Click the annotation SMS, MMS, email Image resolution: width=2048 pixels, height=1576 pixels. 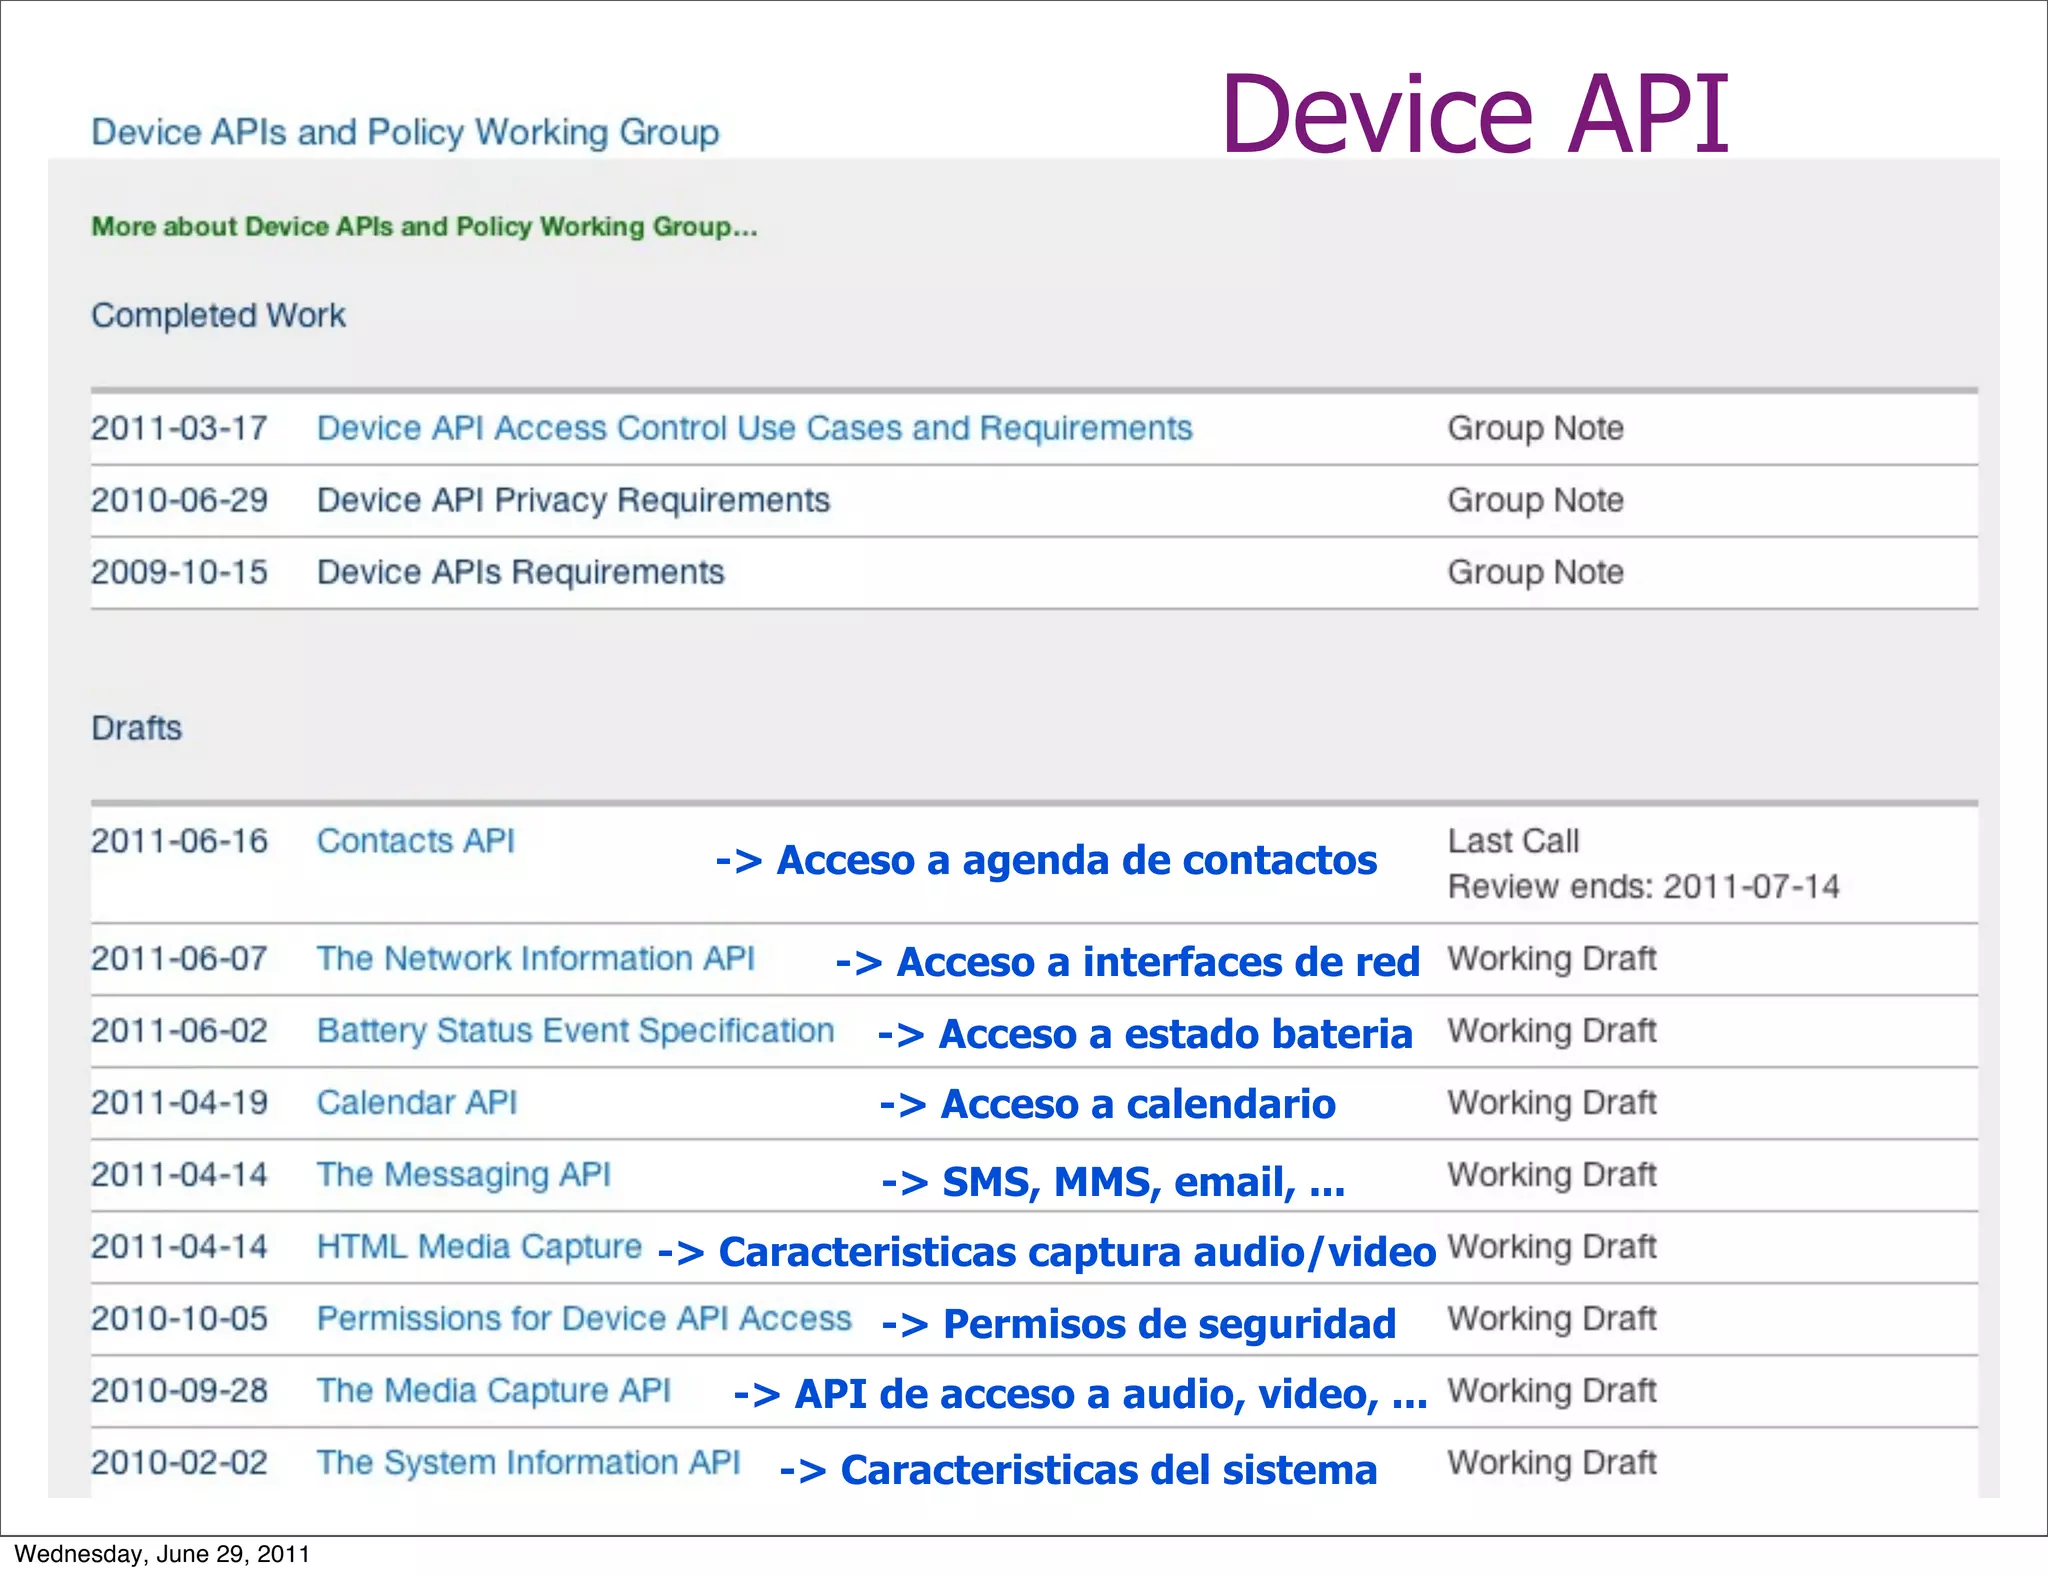pos(1113,1182)
